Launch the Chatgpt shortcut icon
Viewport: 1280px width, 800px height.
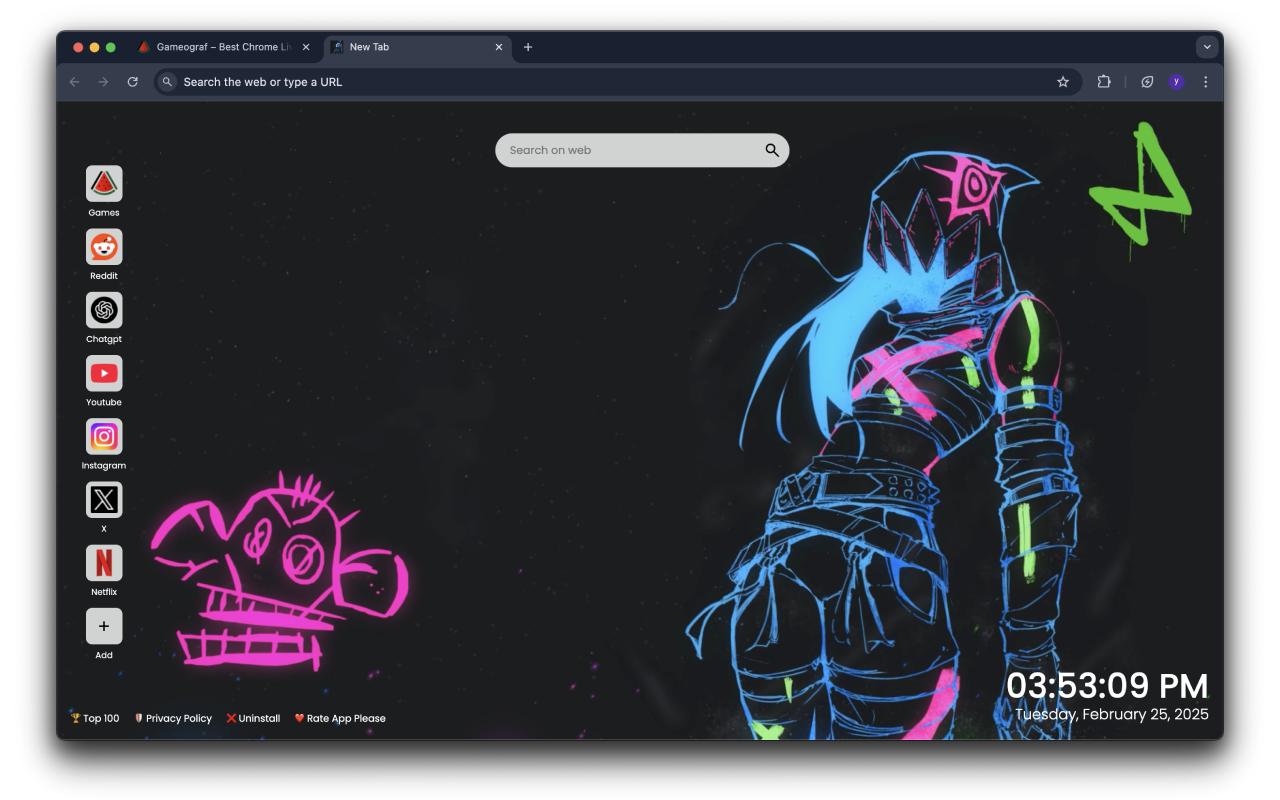coord(104,310)
